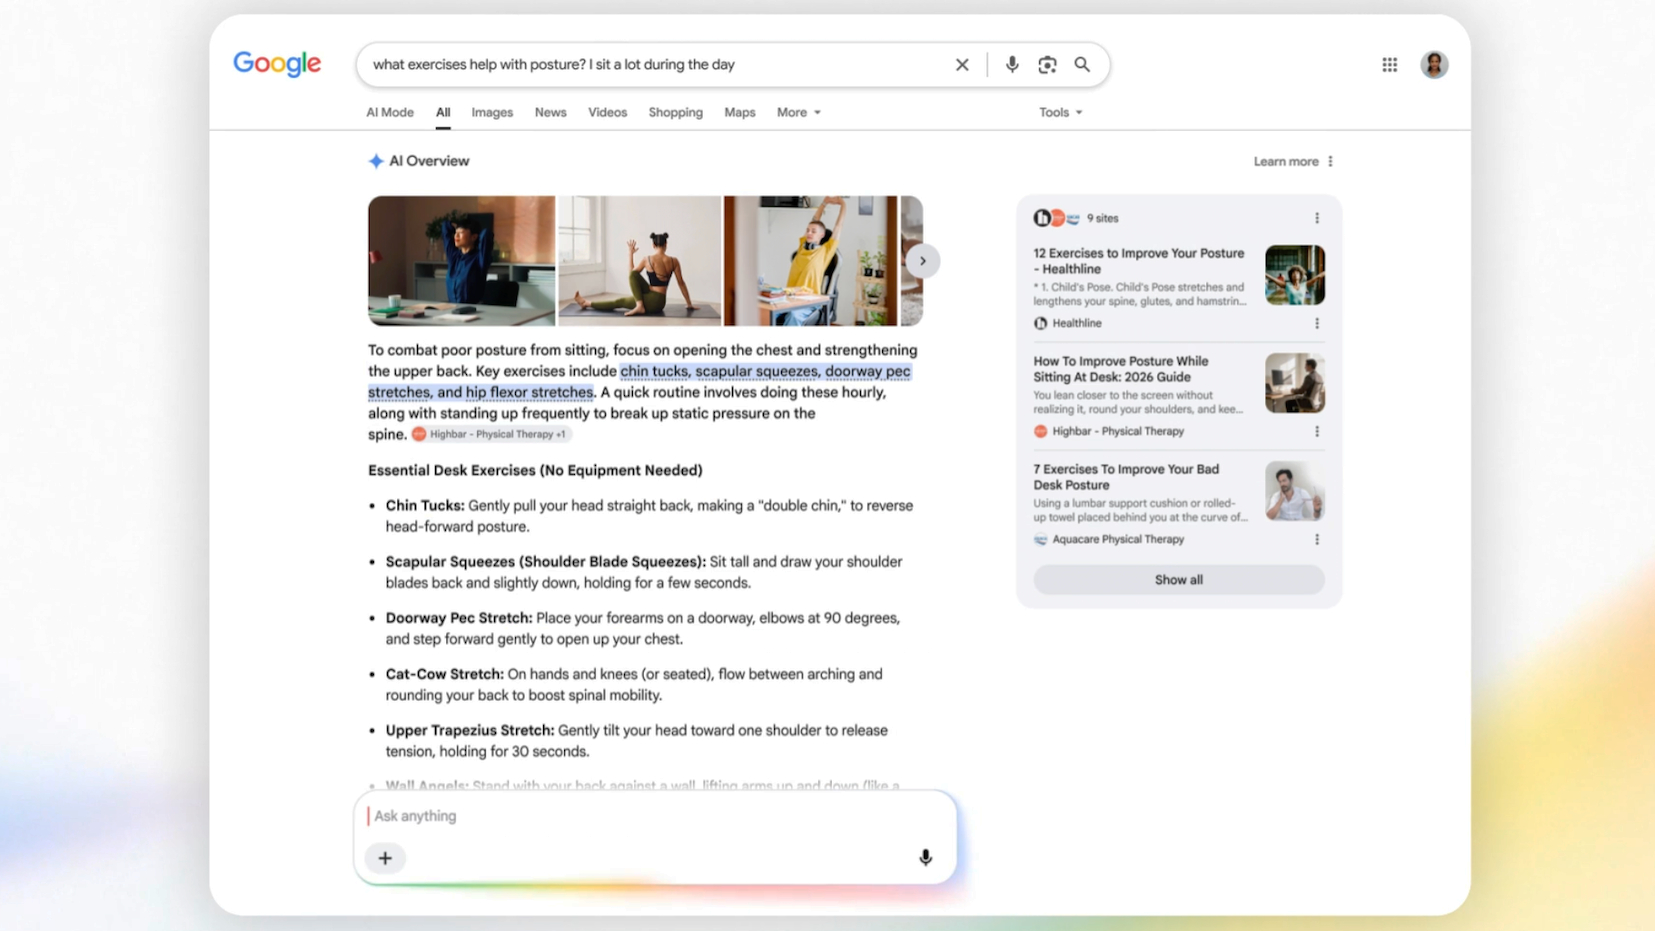The image size is (1655, 931).
Task: Open the Google apps grid
Action: click(1390, 65)
